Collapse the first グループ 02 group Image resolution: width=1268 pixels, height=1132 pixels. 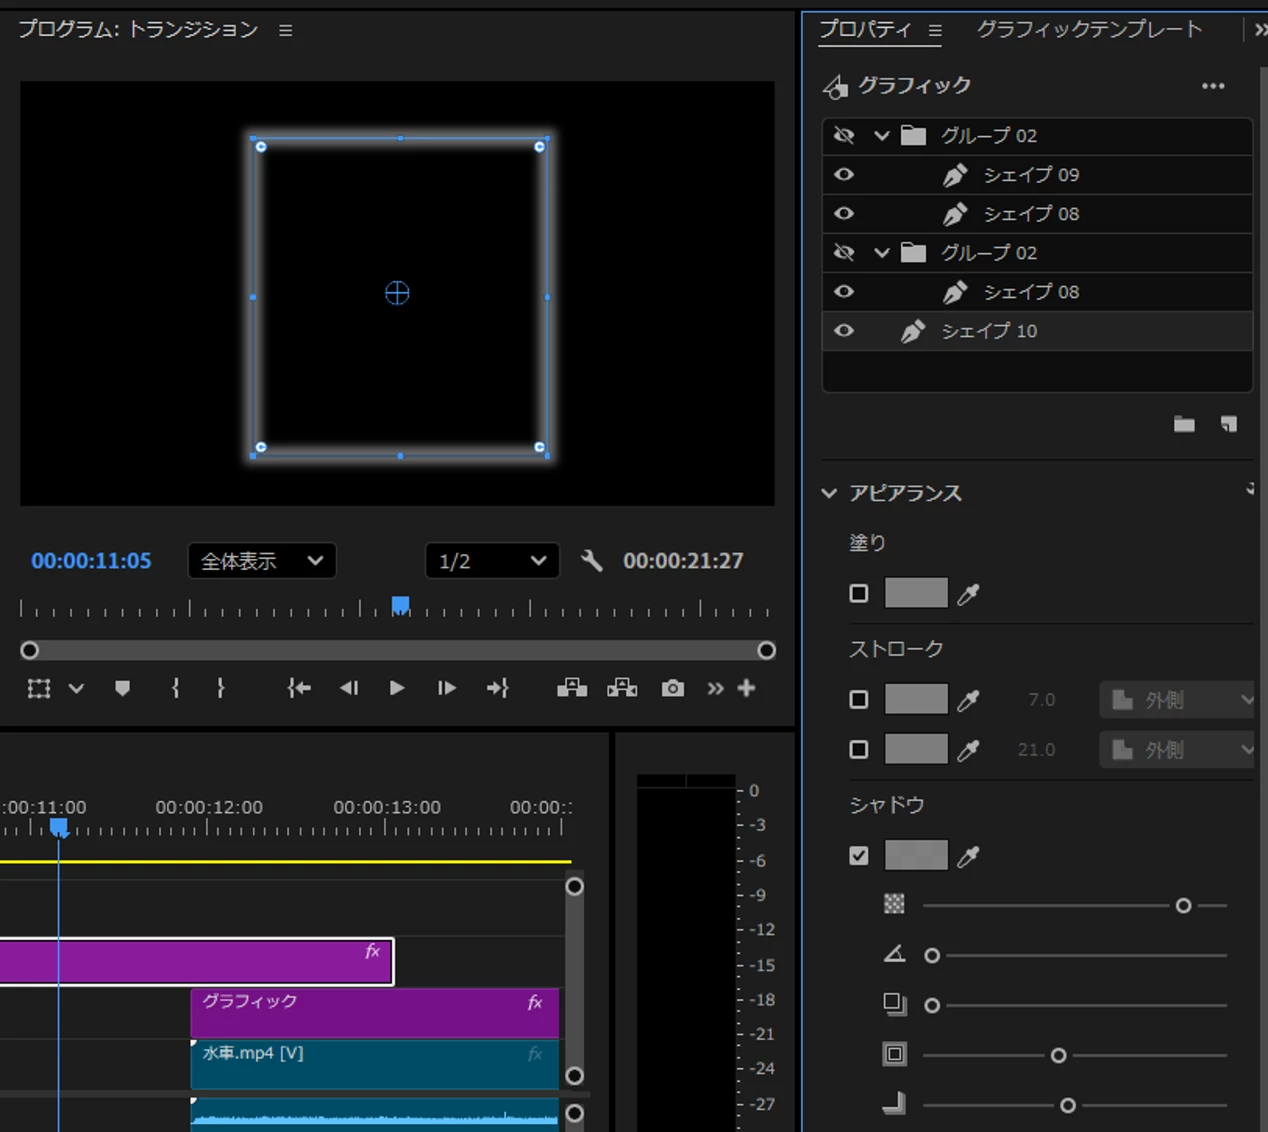pyautogui.click(x=881, y=135)
